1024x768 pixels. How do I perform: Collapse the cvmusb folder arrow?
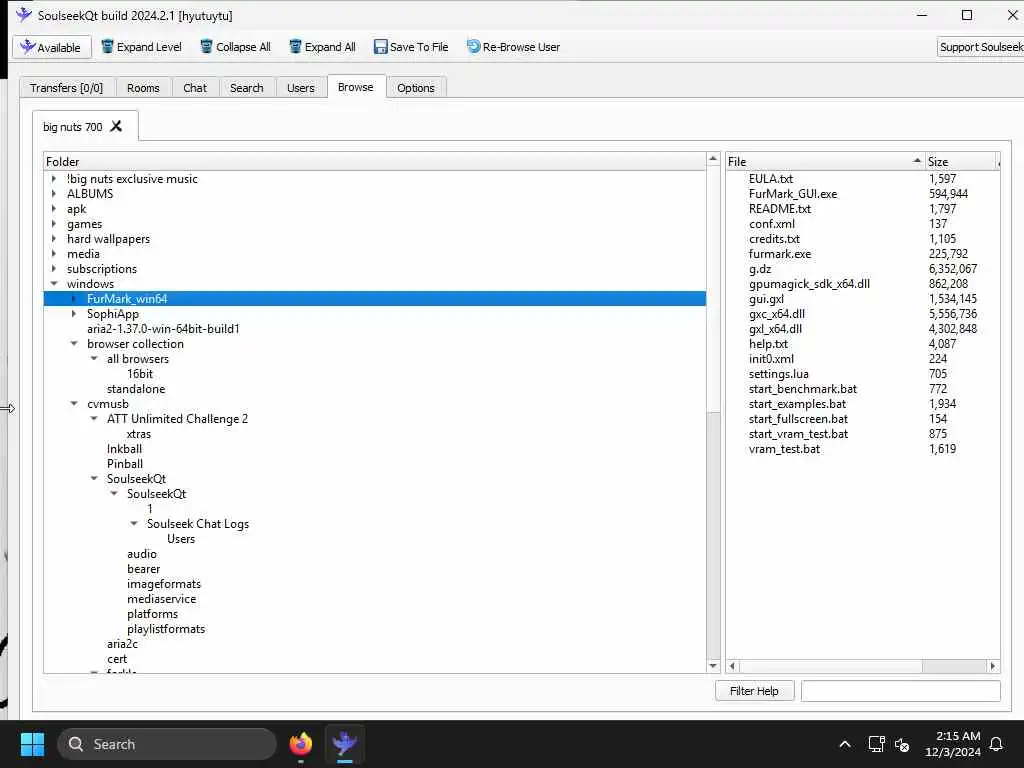[x=74, y=404]
